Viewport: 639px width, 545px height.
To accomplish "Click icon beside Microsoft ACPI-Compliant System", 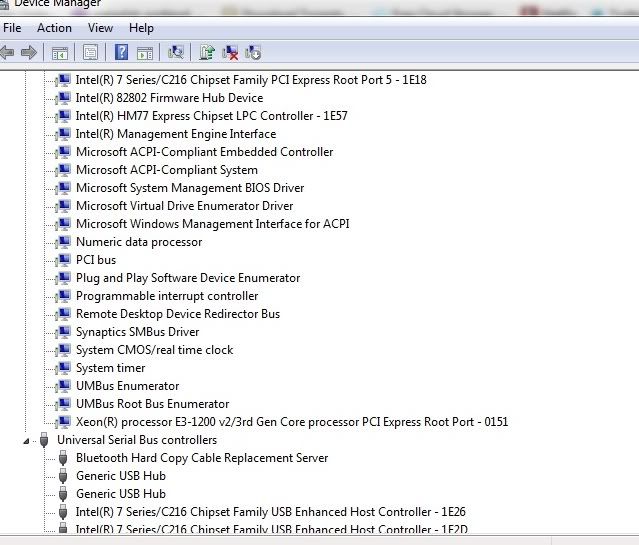I will point(64,170).
